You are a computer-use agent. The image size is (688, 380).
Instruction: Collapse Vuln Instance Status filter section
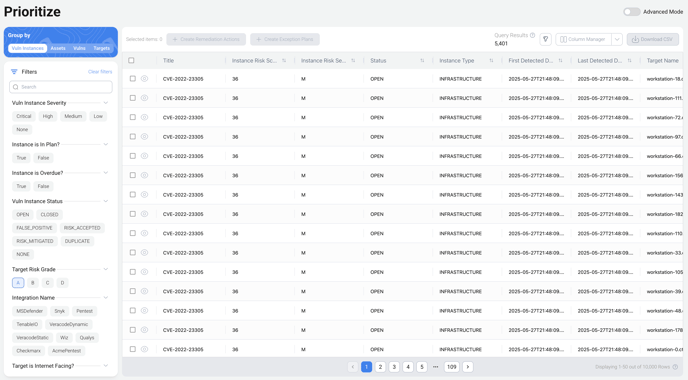(x=106, y=201)
